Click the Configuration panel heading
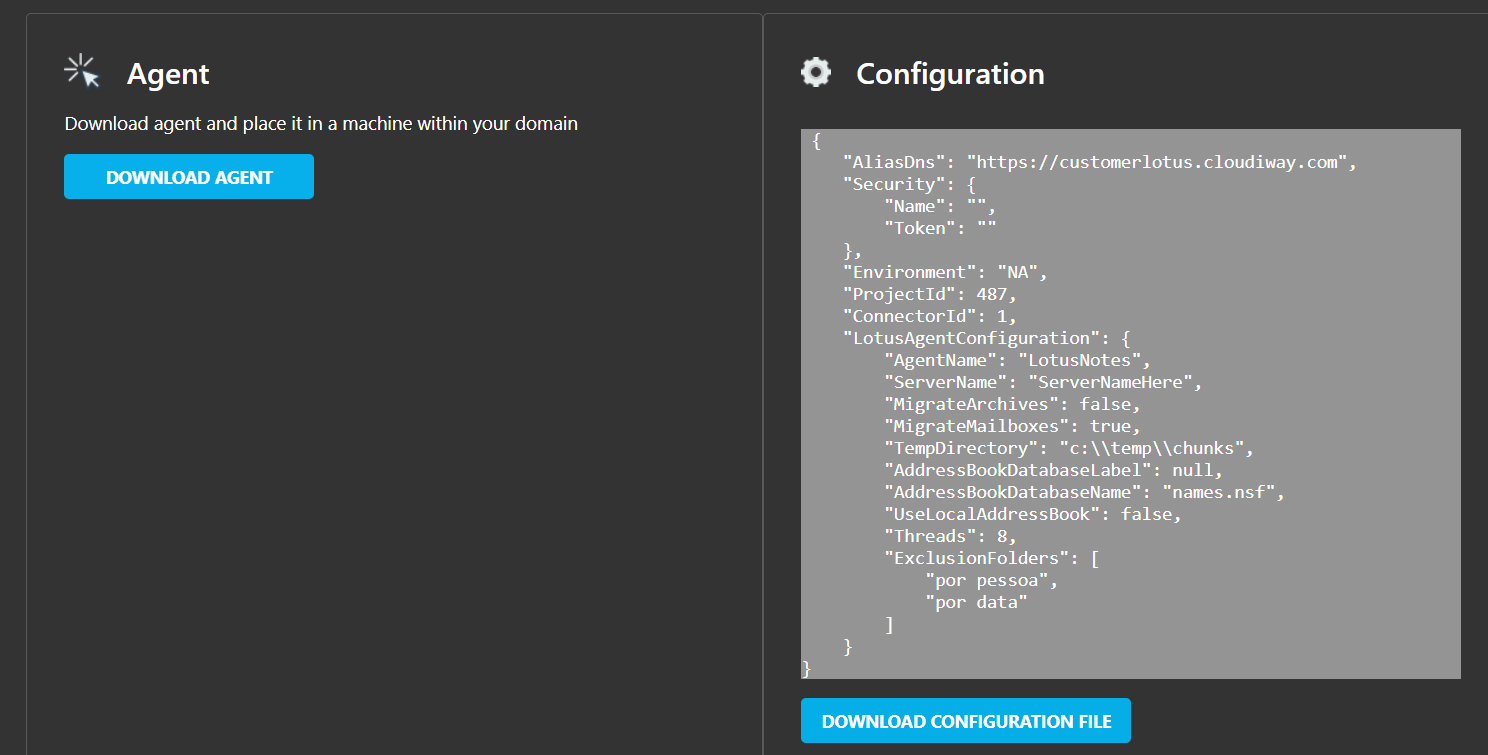 tap(950, 74)
